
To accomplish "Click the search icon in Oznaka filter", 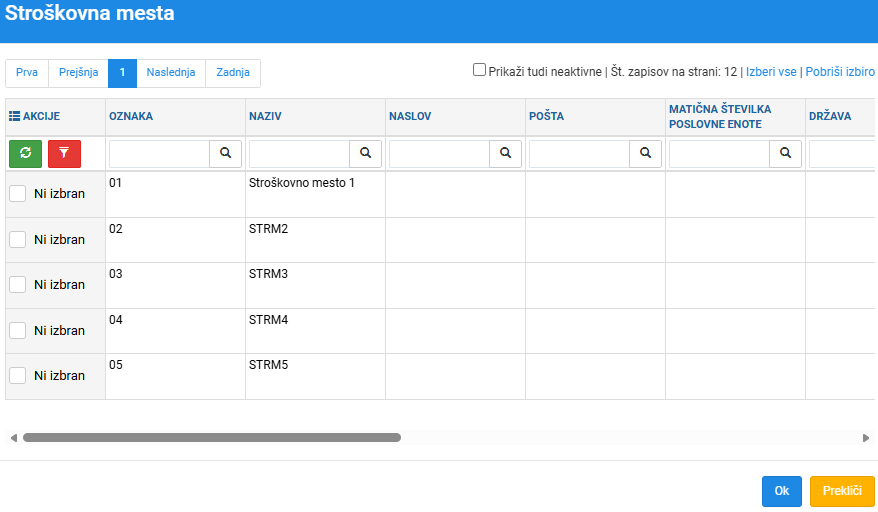I will [226, 153].
